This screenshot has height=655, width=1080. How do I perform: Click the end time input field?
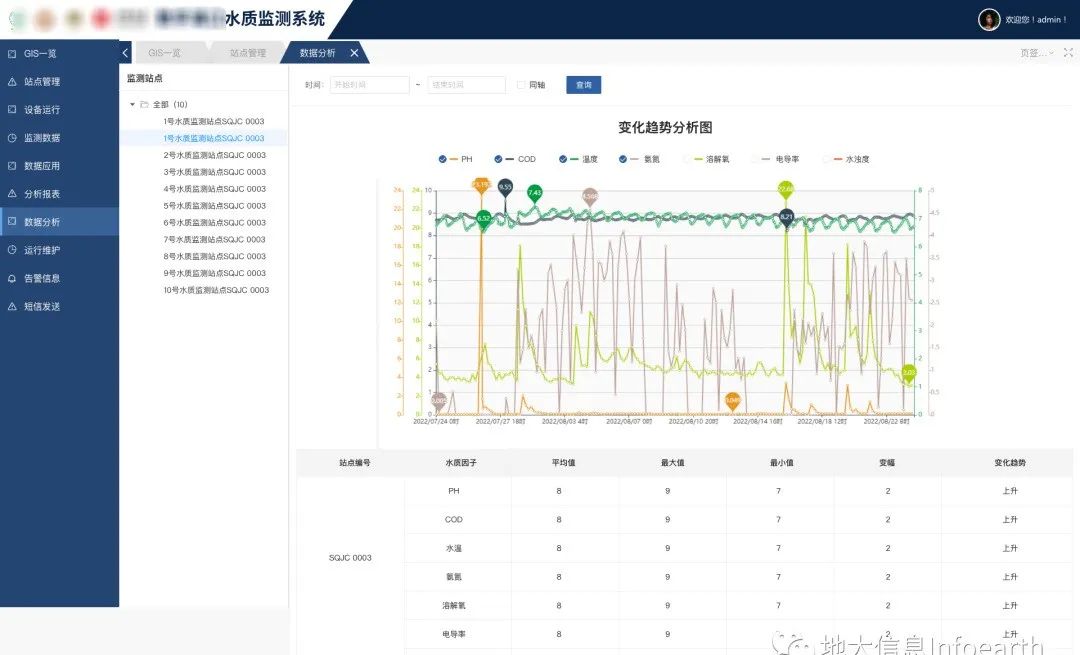466,85
